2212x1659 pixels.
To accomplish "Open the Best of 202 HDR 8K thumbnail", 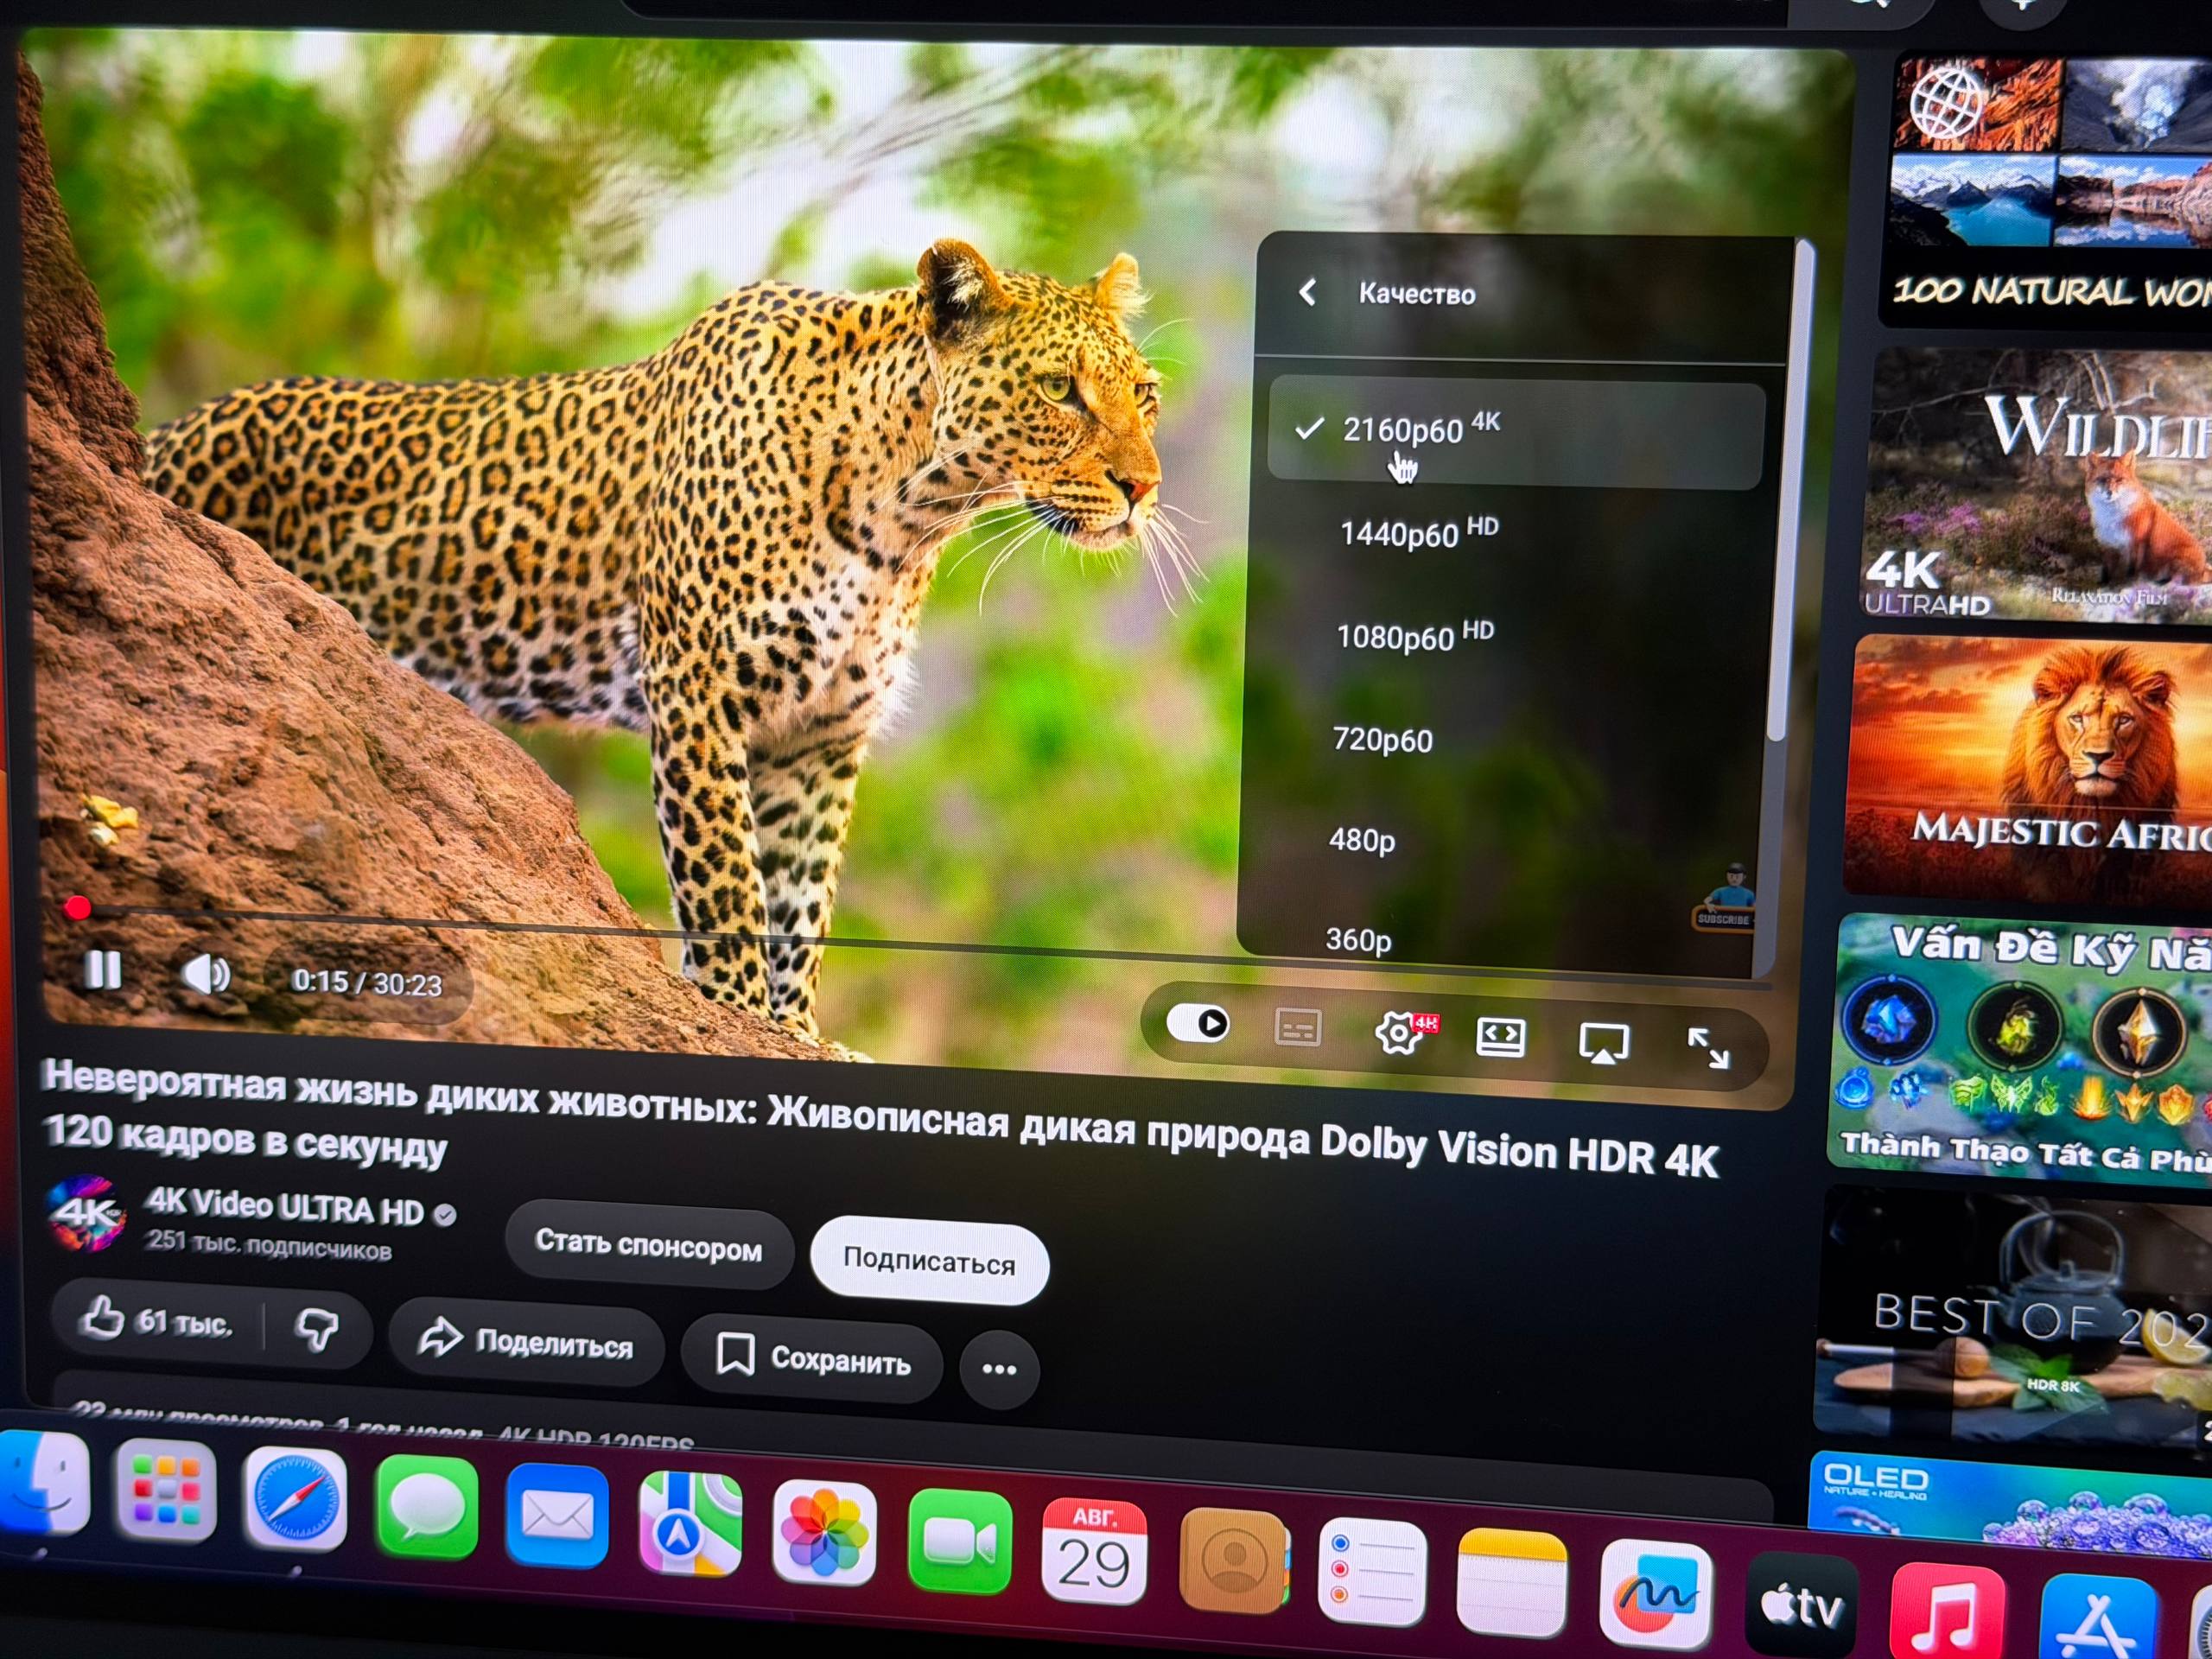I will tap(2015, 1315).
